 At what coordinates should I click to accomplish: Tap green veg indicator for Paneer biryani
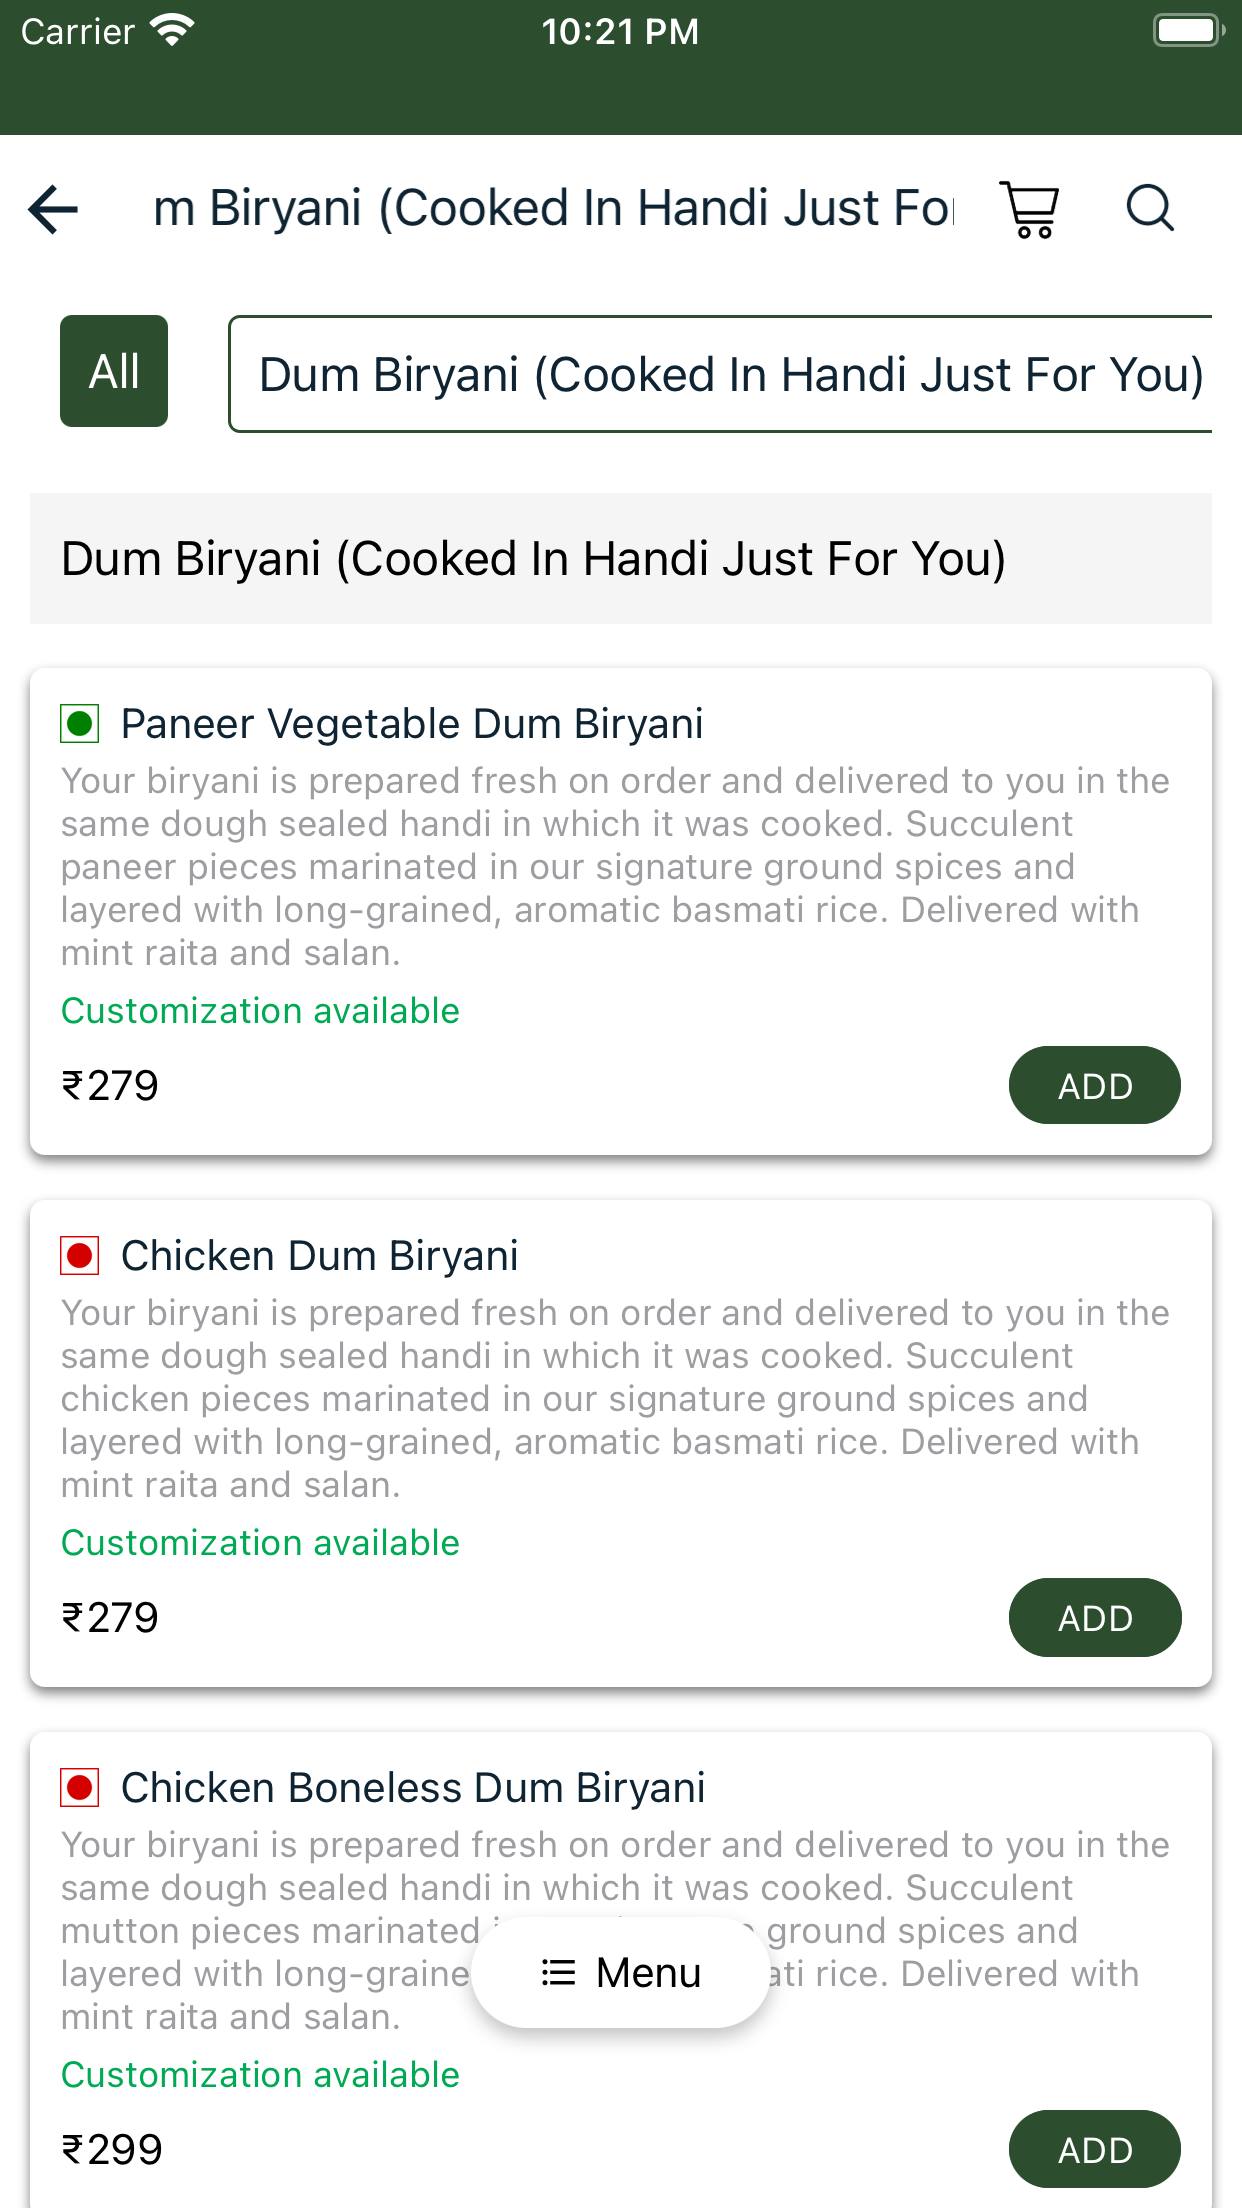tap(80, 723)
